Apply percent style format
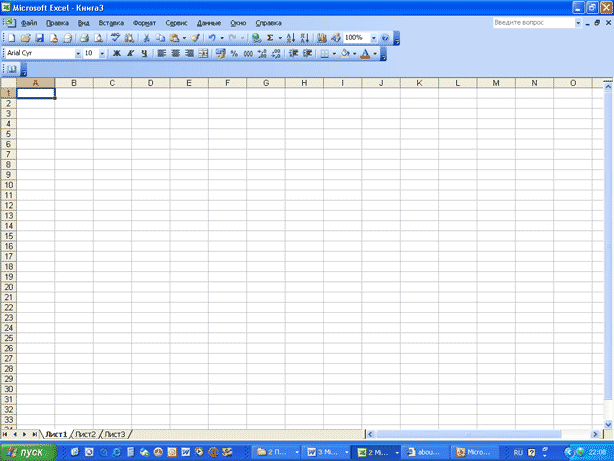This screenshot has height=461, width=614. 234,53
